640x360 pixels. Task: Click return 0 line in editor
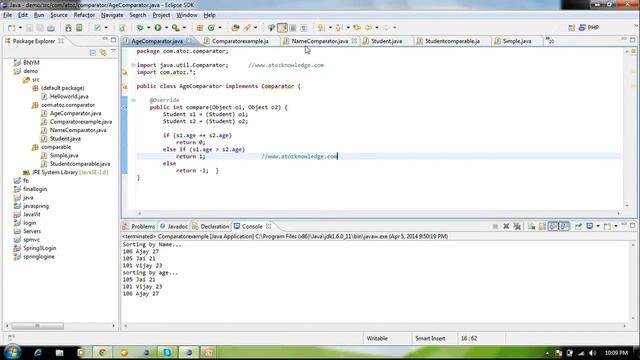[x=191, y=142]
